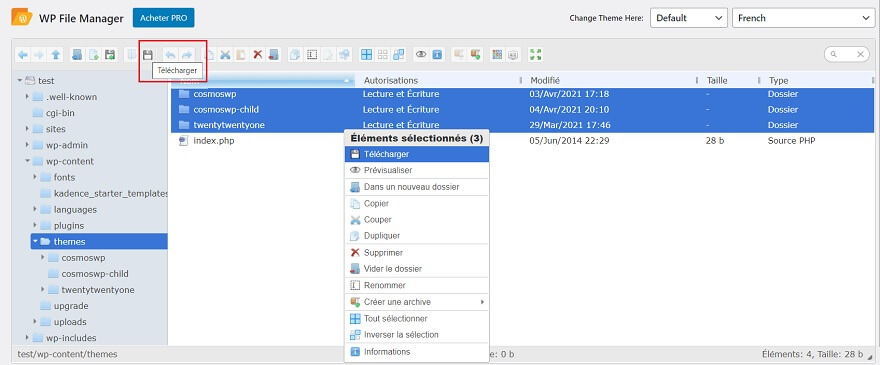Viewport: 880px width, 365px height.
Task: Open the French language dropdown
Action: point(803,18)
